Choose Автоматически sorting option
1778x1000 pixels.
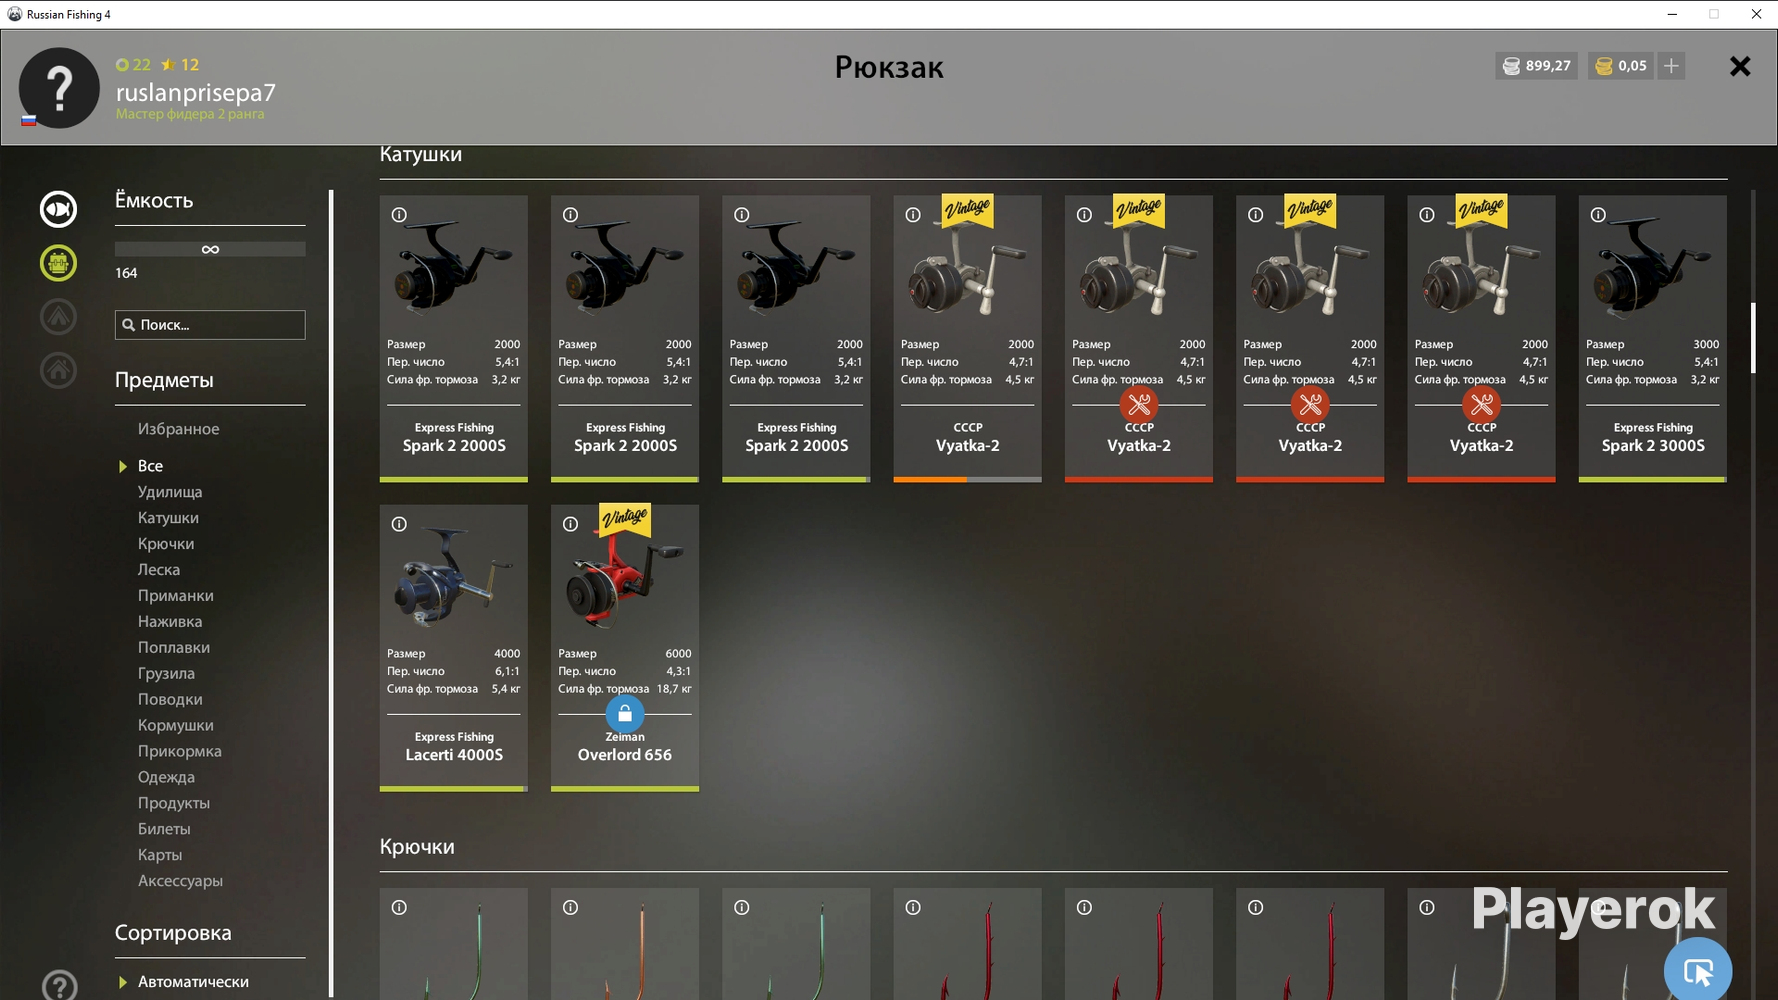pyautogui.click(x=193, y=982)
